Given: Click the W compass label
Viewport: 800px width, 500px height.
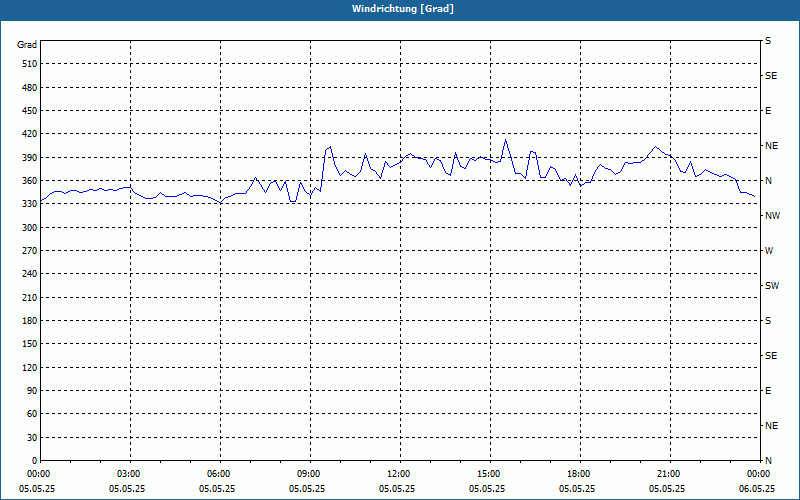Looking at the screenshot, I should pos(769,251).
